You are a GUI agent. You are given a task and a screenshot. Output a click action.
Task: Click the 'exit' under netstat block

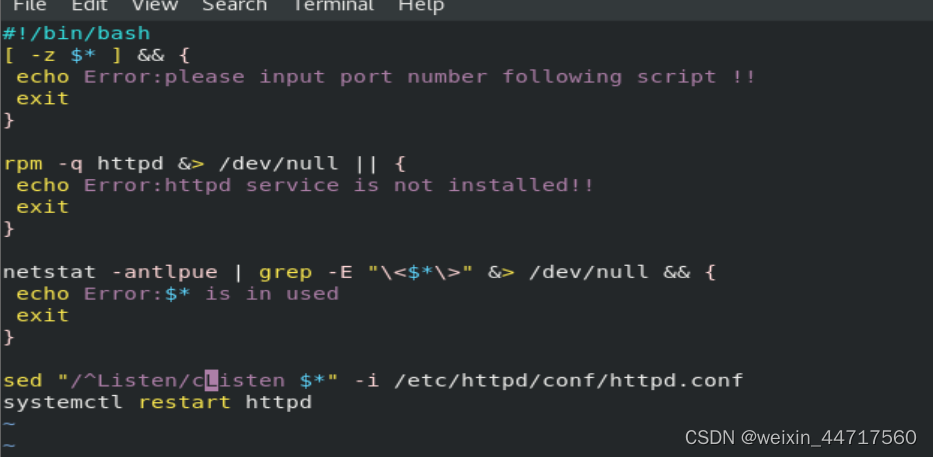pos(43,315)
